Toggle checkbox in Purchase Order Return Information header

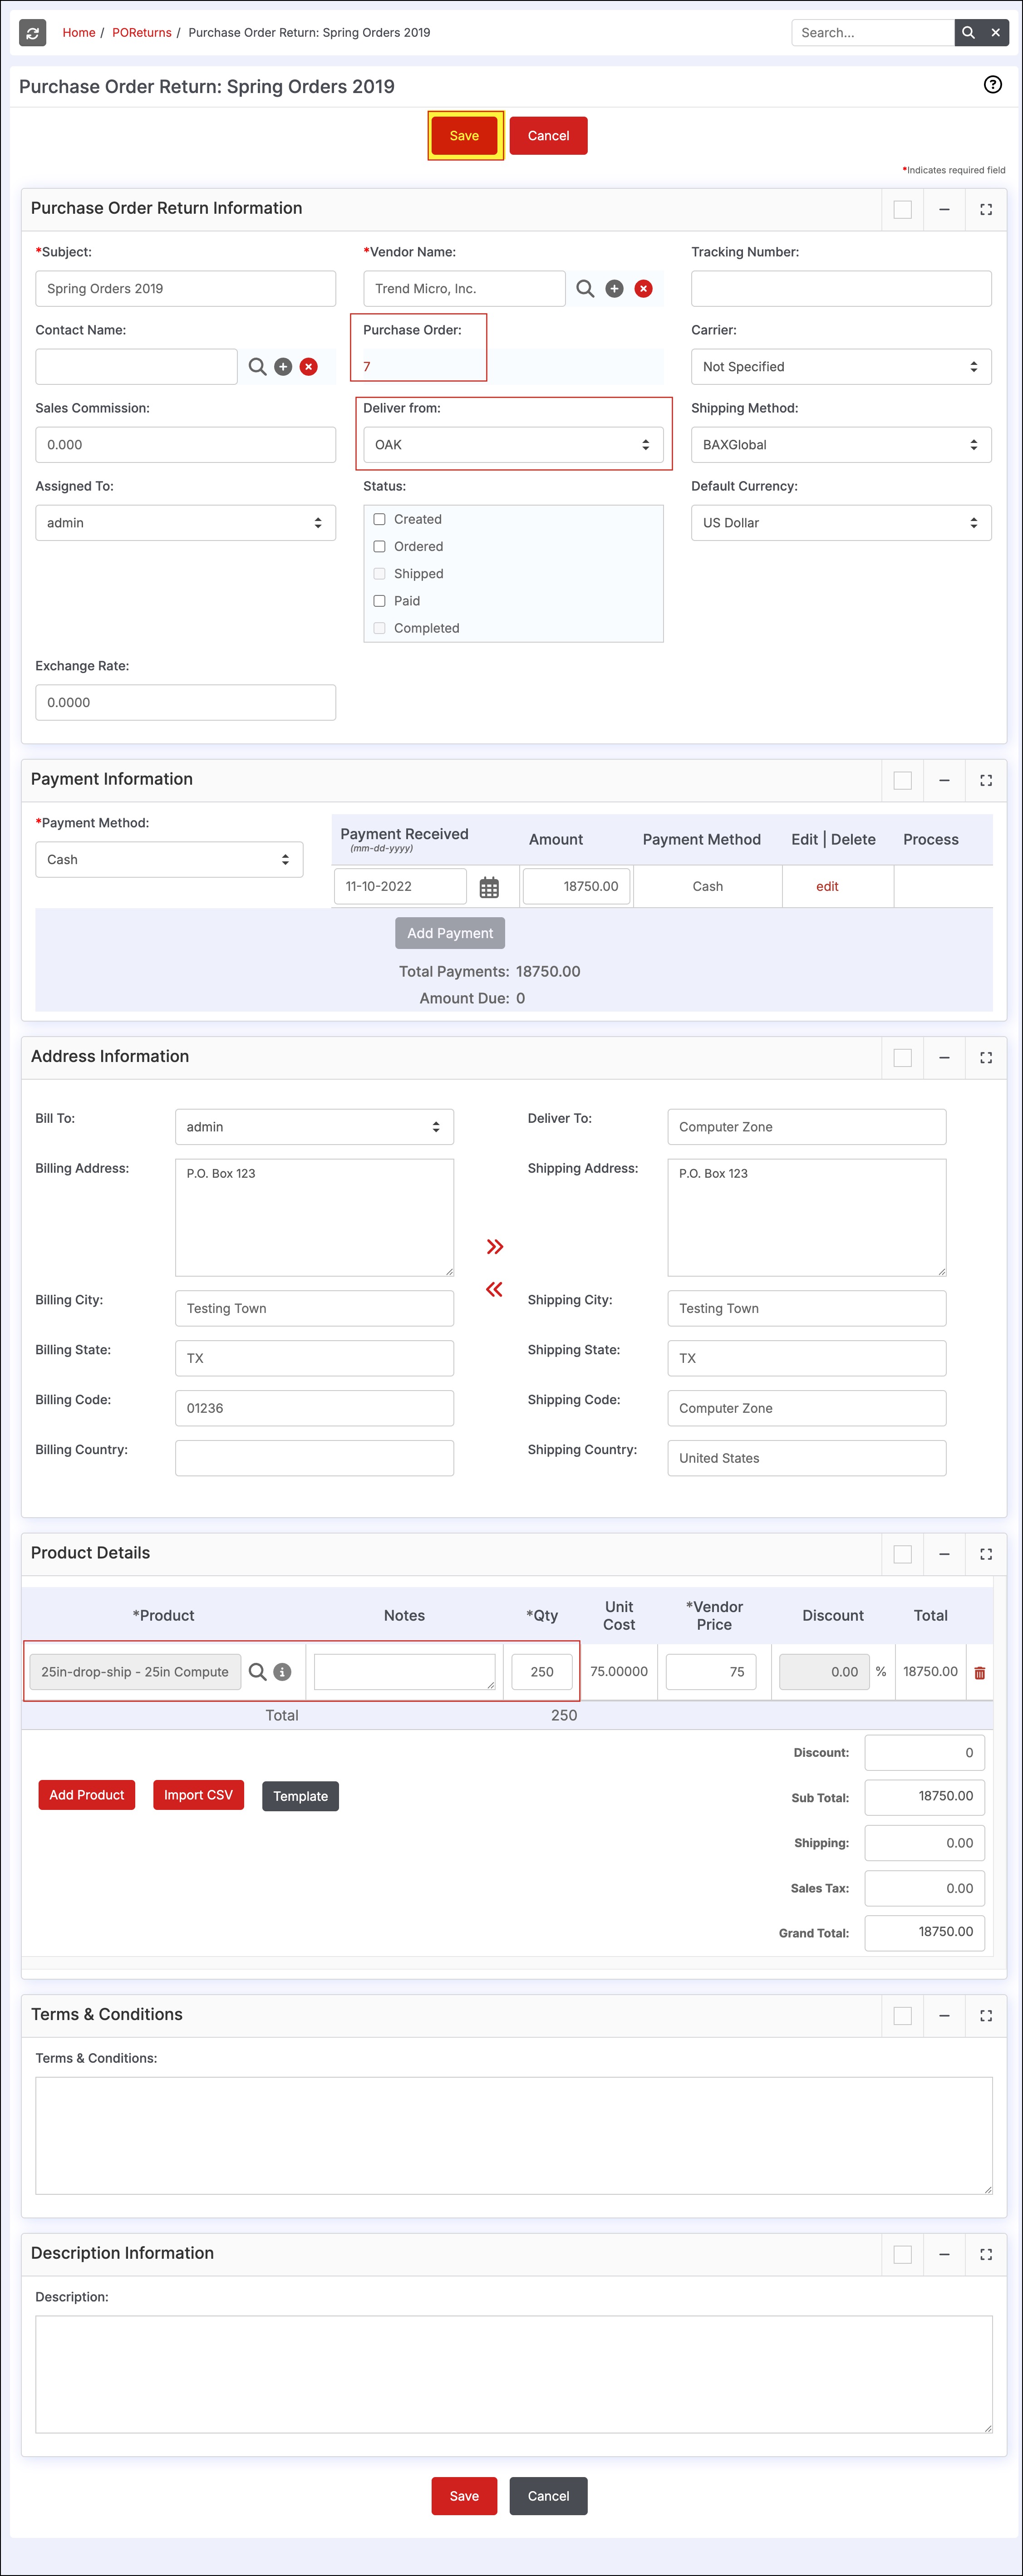click(902, 209)
